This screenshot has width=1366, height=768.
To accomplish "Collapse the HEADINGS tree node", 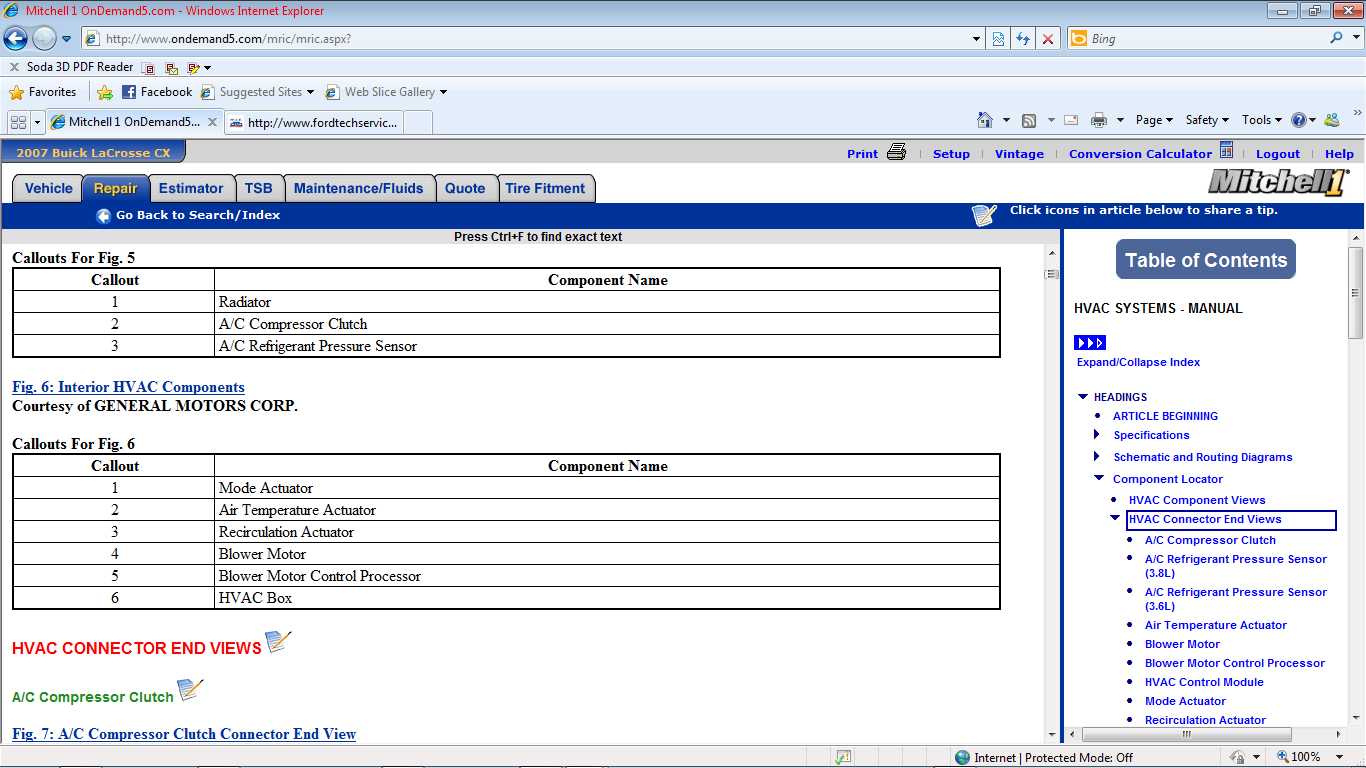I will click(1083, 397).
